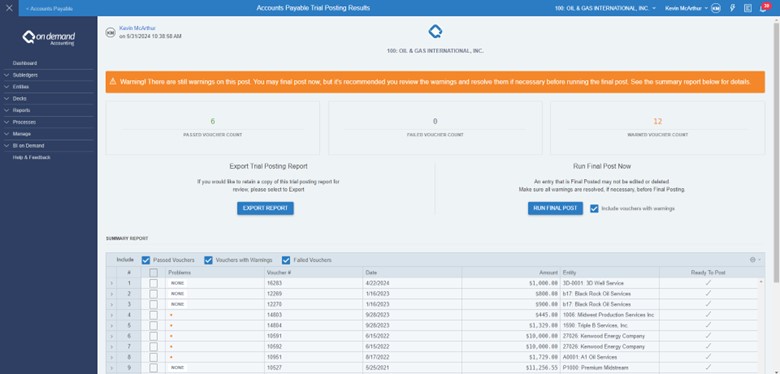The image size is (780, 374).
Task: Click the Kevin McArthur name link in header
Action: (137, 28)
